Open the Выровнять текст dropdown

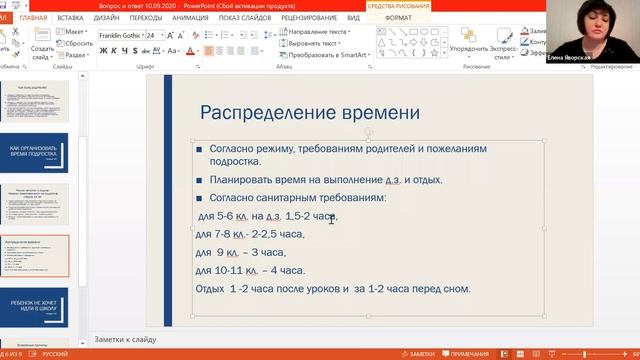click(310, 43)
